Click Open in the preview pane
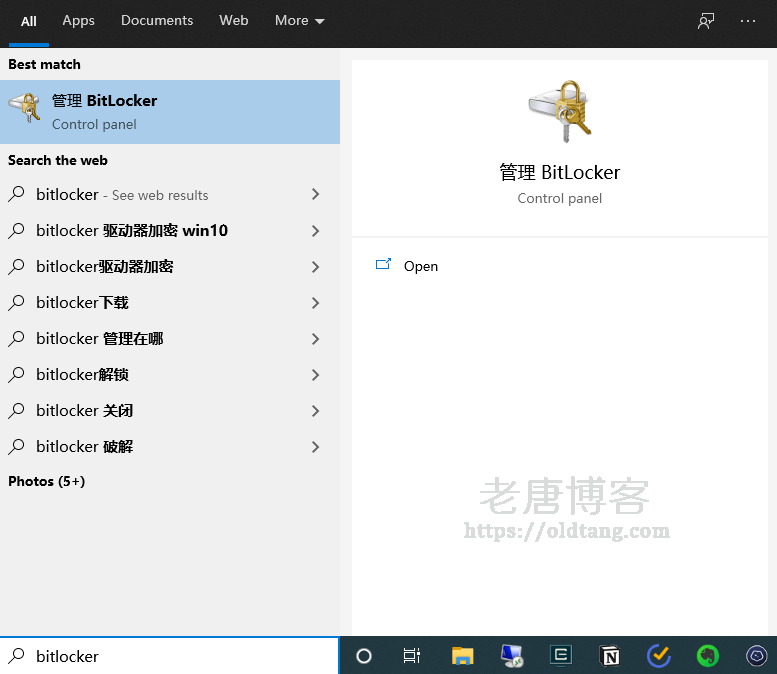This screenshot has width=777, height=674. [x=420, y=266]
